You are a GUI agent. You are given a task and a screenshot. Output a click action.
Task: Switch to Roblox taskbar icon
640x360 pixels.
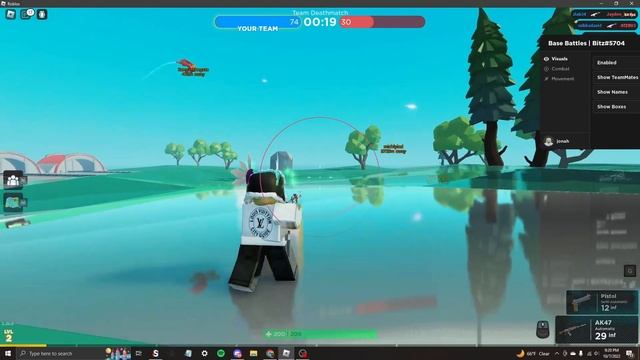pos(286,353)
